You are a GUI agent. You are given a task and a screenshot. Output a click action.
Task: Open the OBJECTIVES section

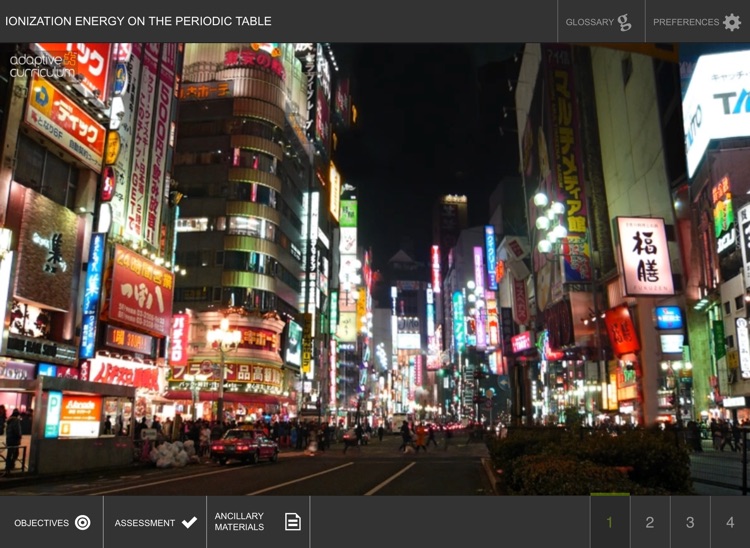[x=52, y=522]
